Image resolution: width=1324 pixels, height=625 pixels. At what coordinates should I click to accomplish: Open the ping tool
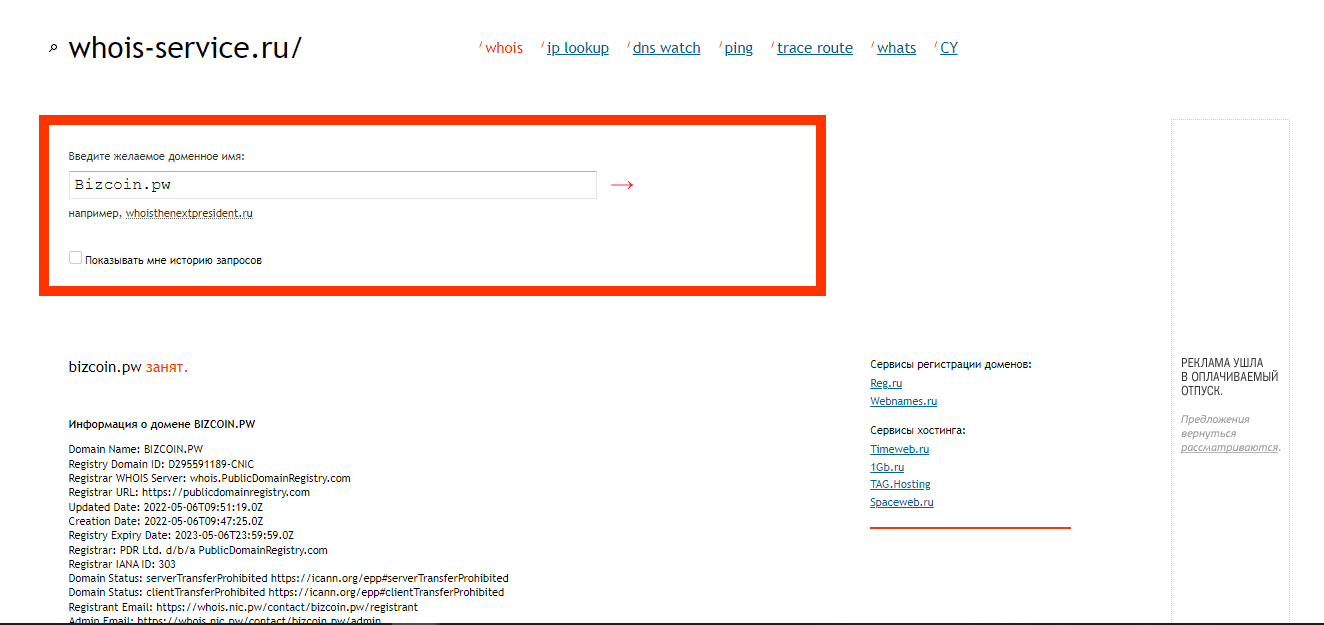coord(738,48)
